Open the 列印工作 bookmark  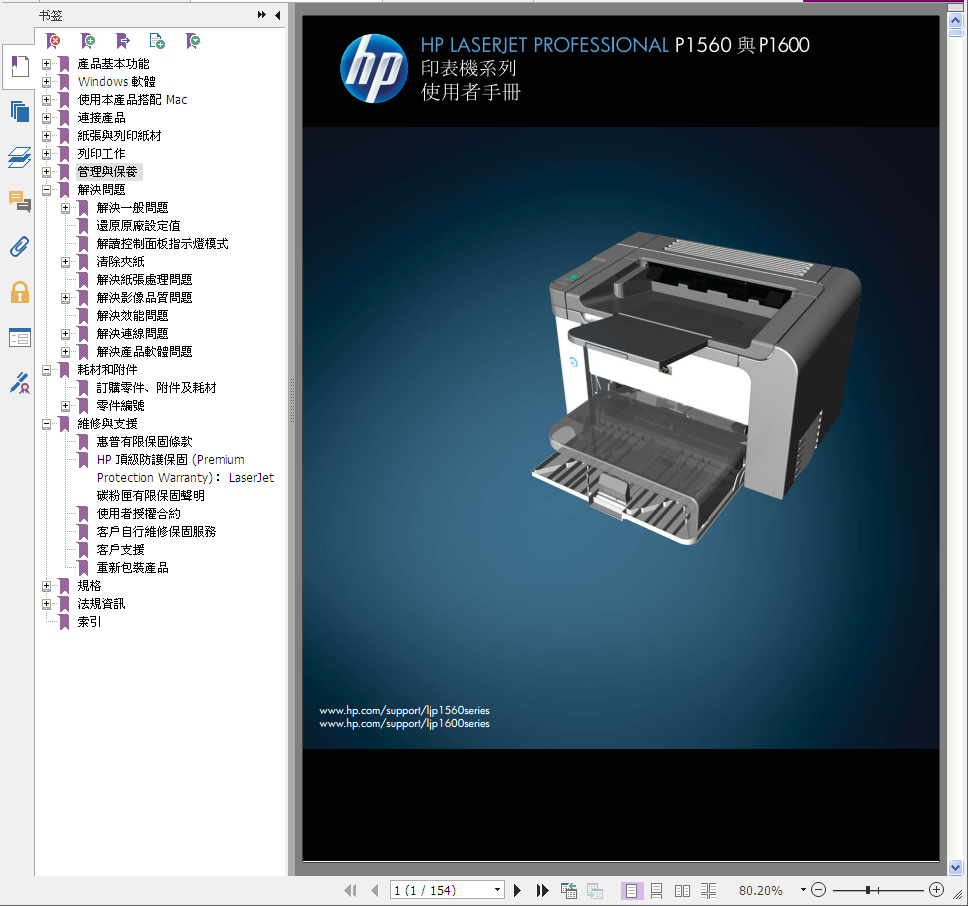101,154
